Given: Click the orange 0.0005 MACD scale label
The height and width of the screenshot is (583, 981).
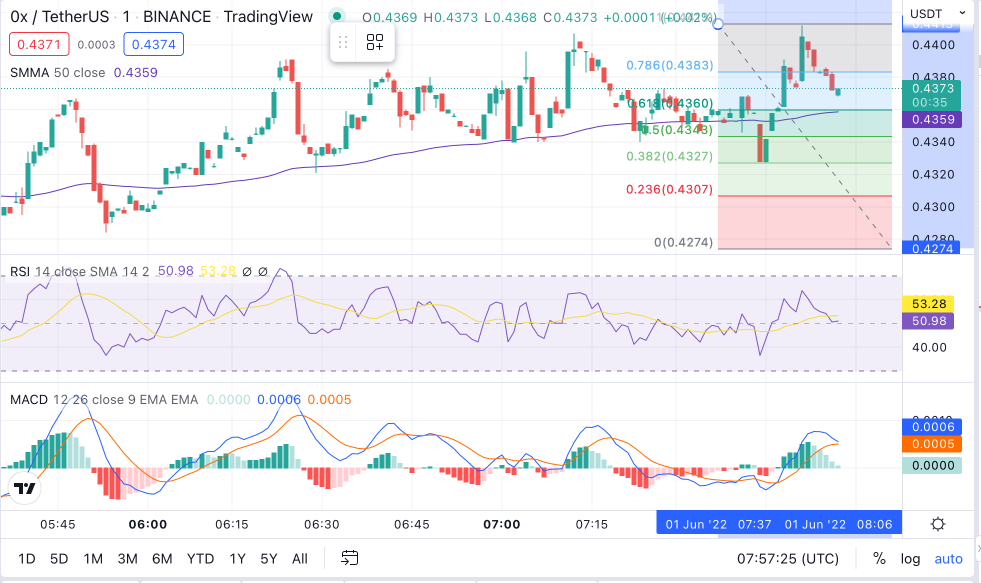Looking at the screenshot, I should point(932,444).
